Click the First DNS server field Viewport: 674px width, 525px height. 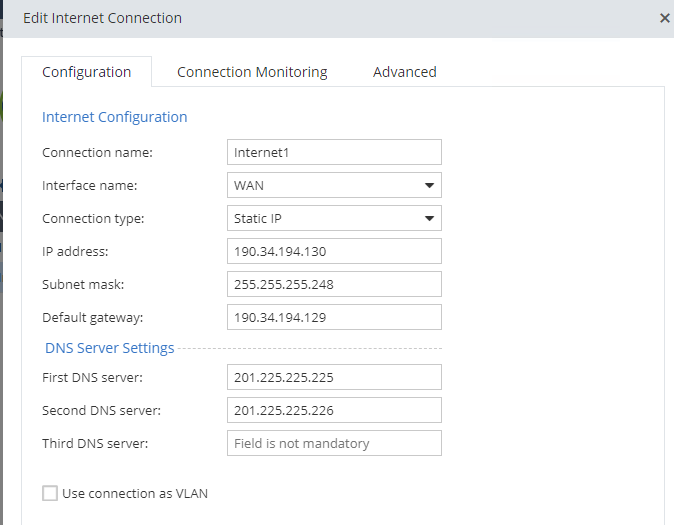point(334,377)
